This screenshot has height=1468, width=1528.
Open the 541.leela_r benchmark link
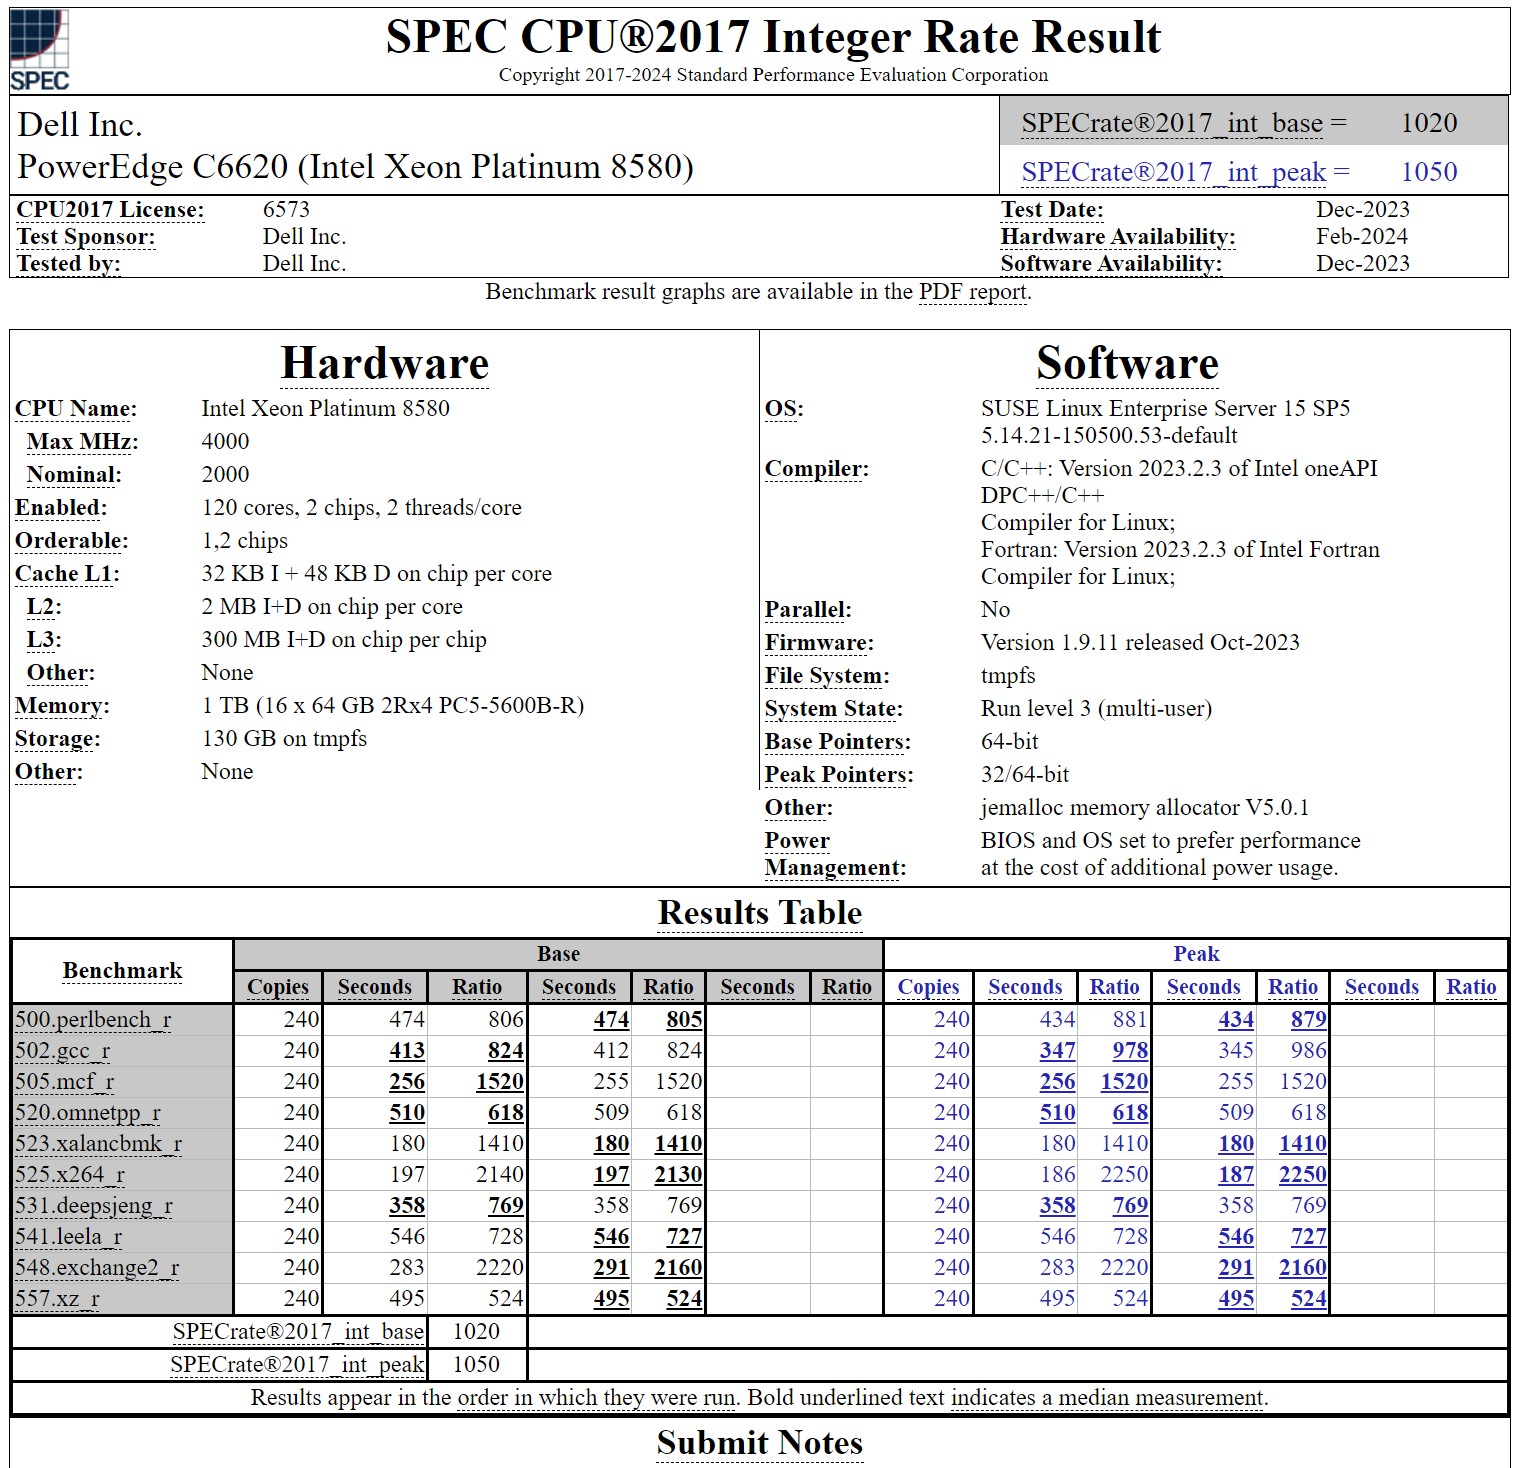click(69, 1237)
